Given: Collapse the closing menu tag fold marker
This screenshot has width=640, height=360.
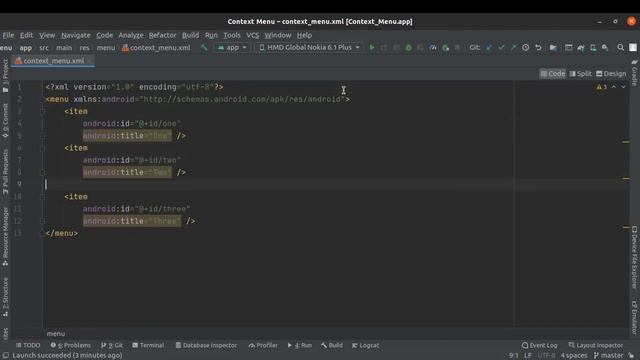Looking at the screenshot, I should (x=42, y=233).
